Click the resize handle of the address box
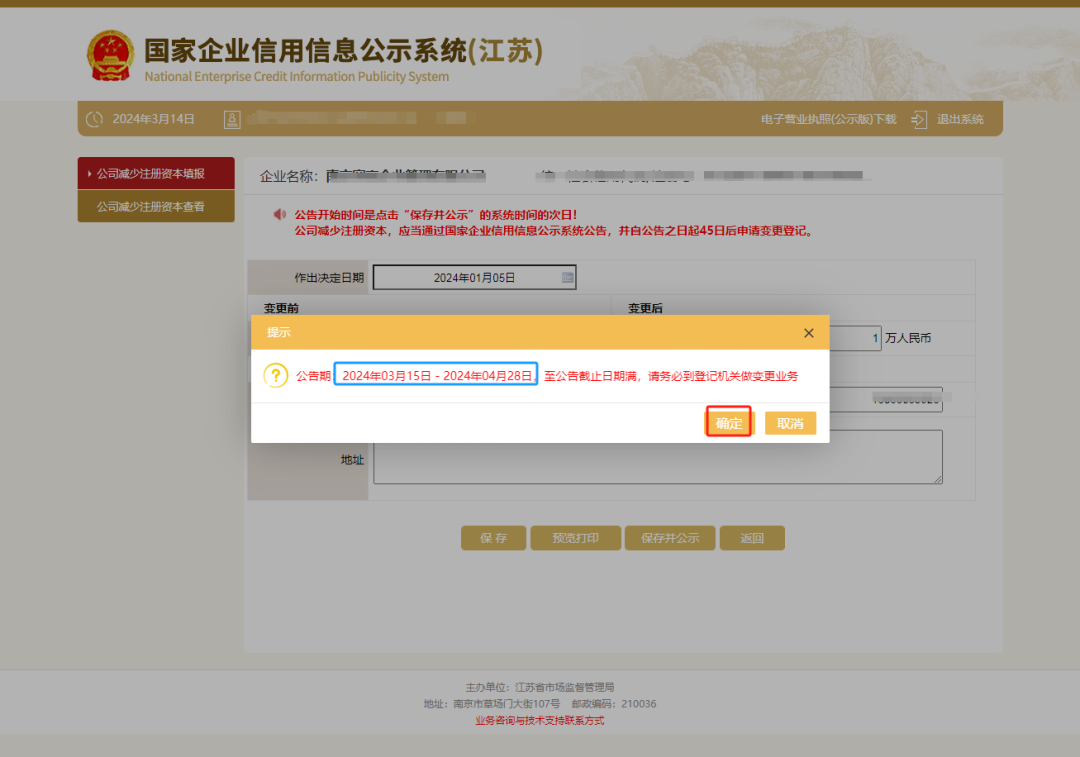This screenshot has width=1080, height=757. [938, 479]
